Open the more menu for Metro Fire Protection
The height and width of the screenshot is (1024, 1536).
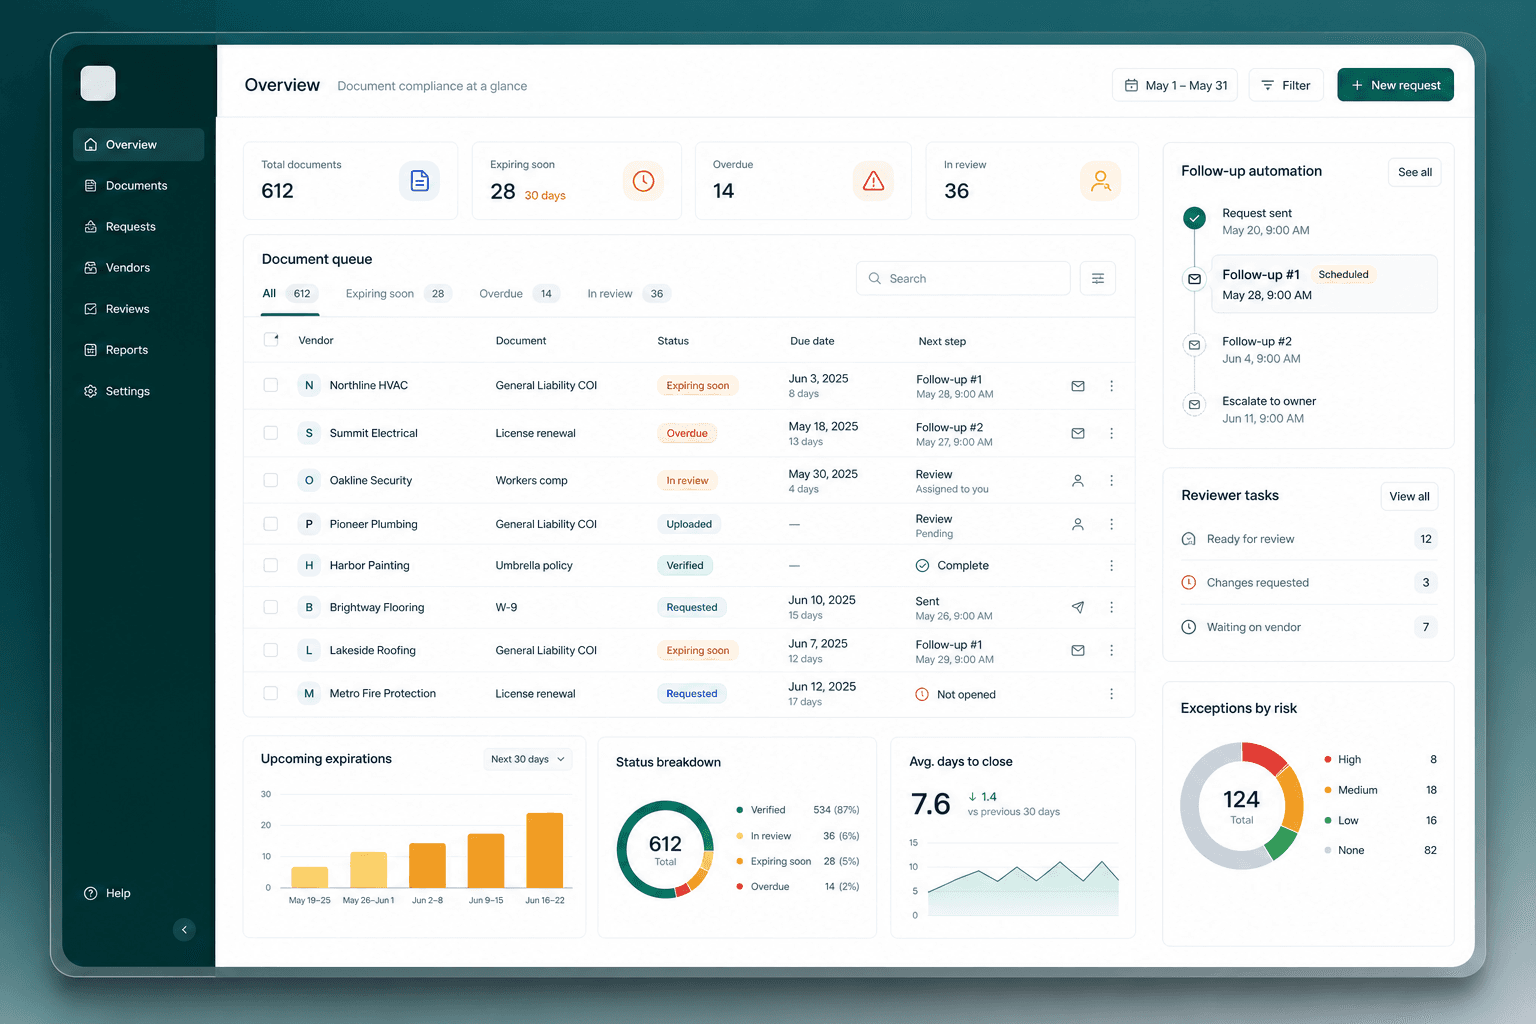pos(1111,694)
